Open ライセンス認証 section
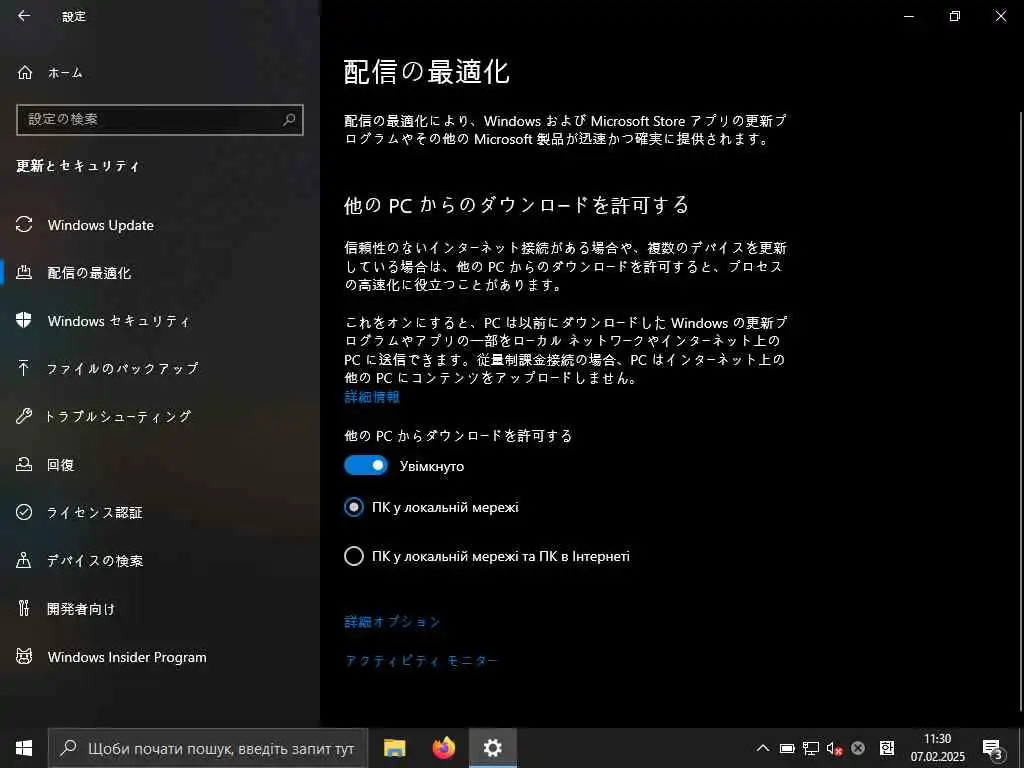Screen dimensions: 1024x768 click(x=160, y=512)
